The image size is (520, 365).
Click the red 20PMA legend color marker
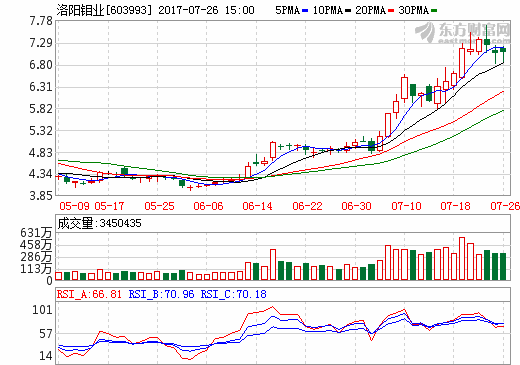(x=391, y=11)
